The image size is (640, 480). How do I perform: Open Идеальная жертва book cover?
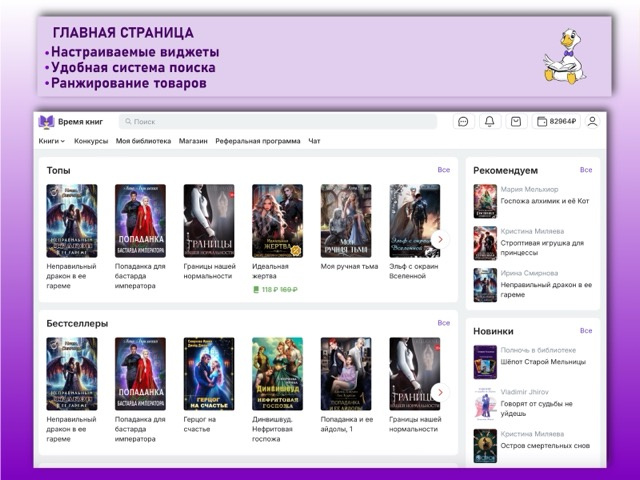click(x=278, y=221)
